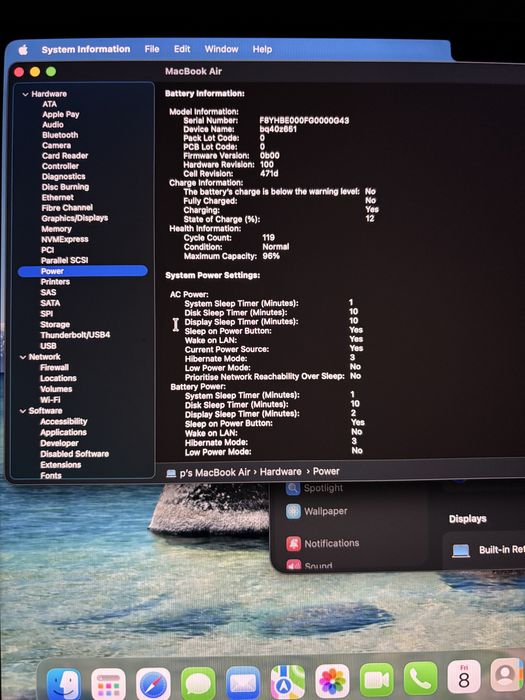Open Calendar showing 8 in the Dock
This screenshot has height=700, width=525.
(464, 677)
